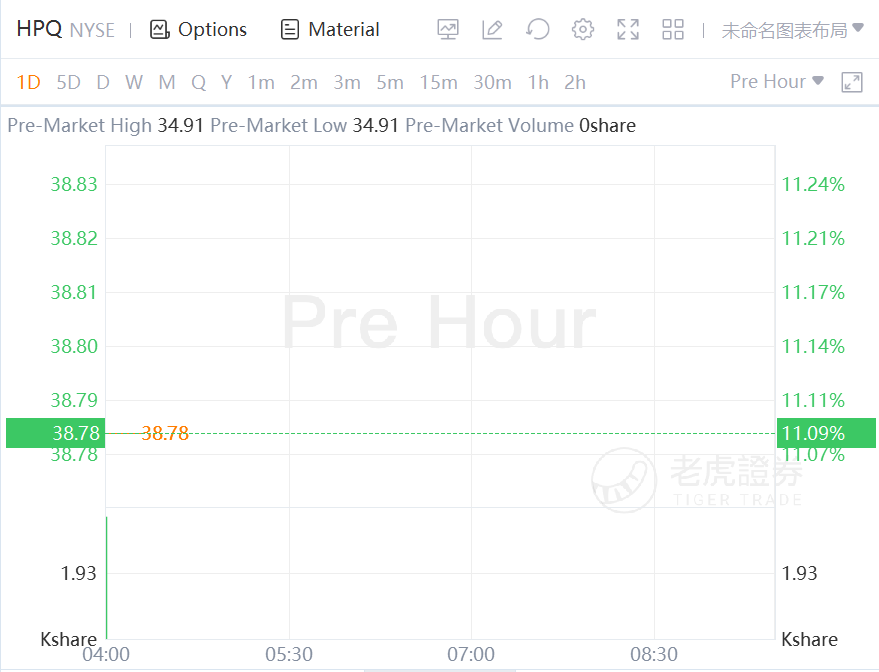Click the Material button
Screen dimensions: 879x672
click(x=330, y=29)
